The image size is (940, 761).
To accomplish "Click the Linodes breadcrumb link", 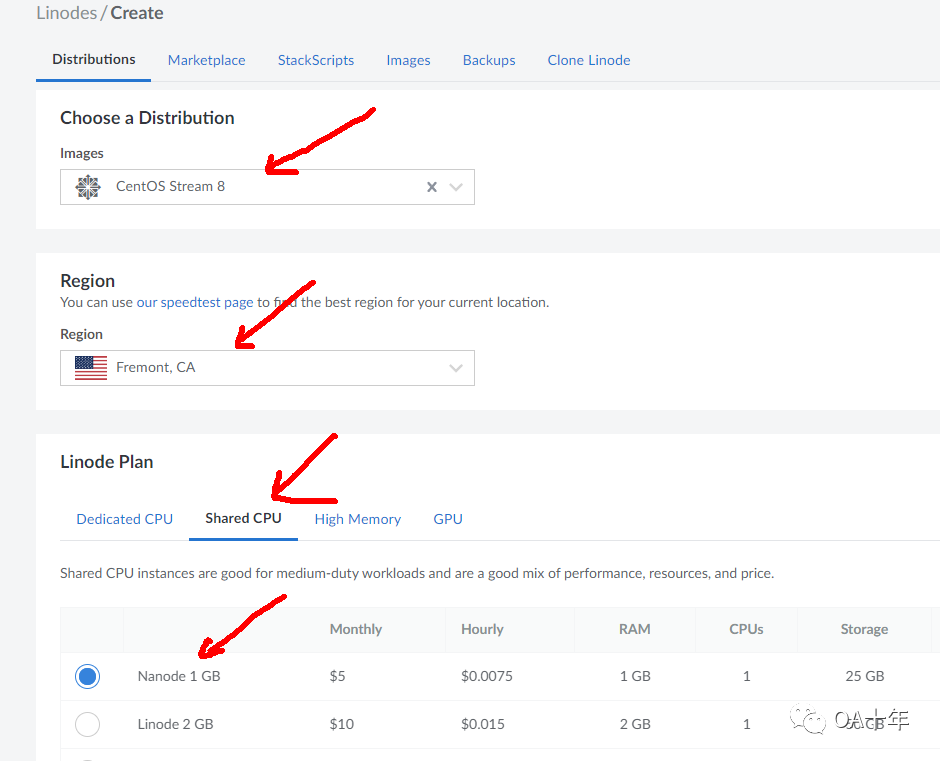I will (67, 13).
